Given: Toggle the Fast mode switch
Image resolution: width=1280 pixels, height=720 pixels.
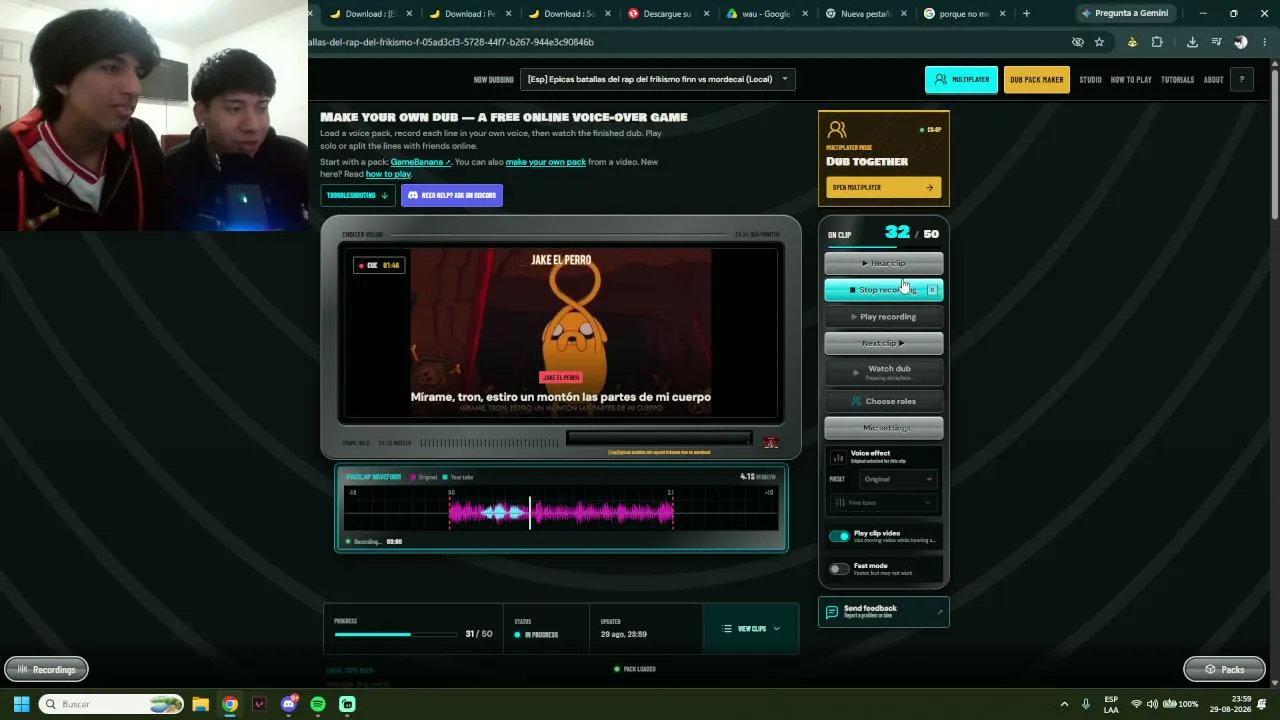Looking at the screenshot, I should pos(839,569).
